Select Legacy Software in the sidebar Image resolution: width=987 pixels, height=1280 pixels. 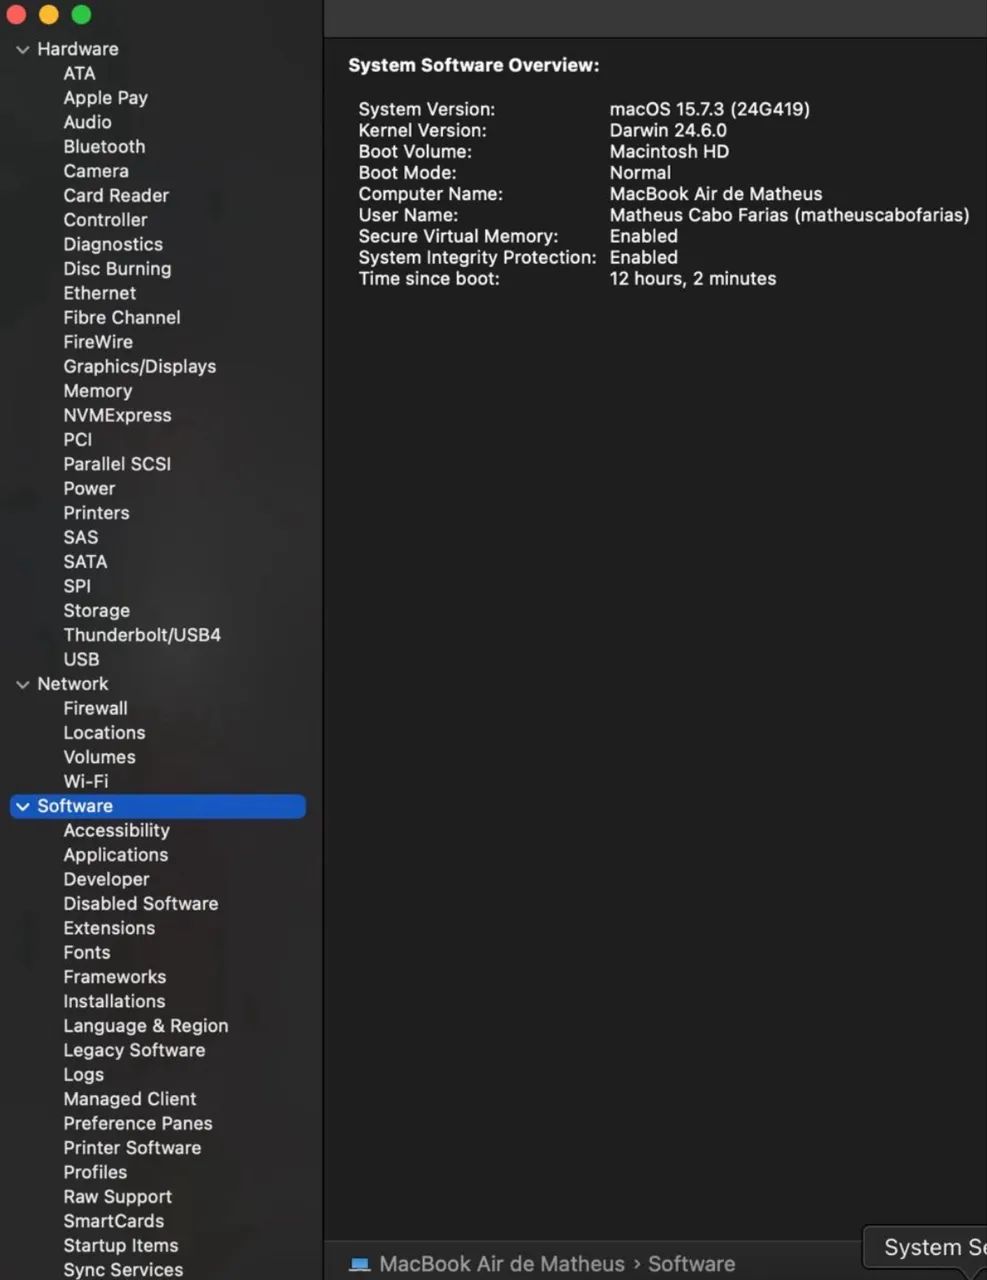pos(134,1051)
